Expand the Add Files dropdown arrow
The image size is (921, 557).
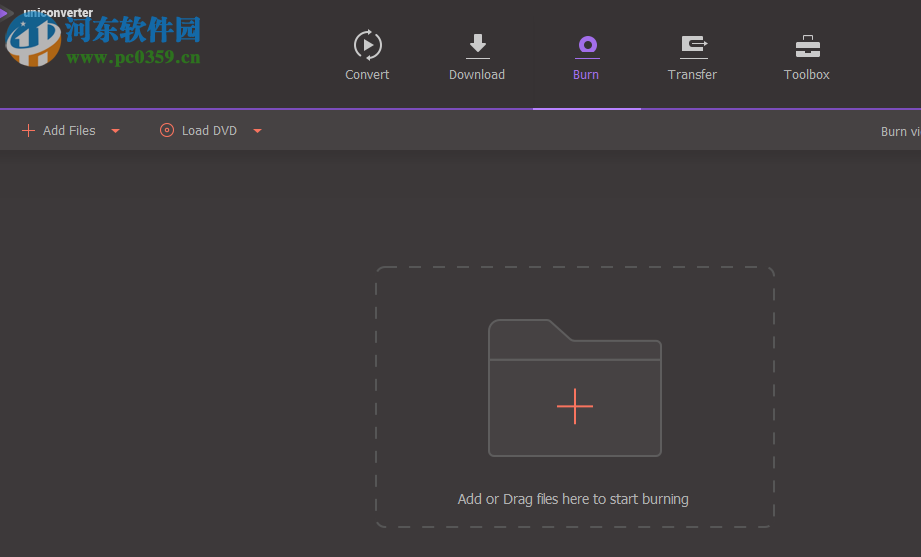pyautogui.click(x=116, y=131)
